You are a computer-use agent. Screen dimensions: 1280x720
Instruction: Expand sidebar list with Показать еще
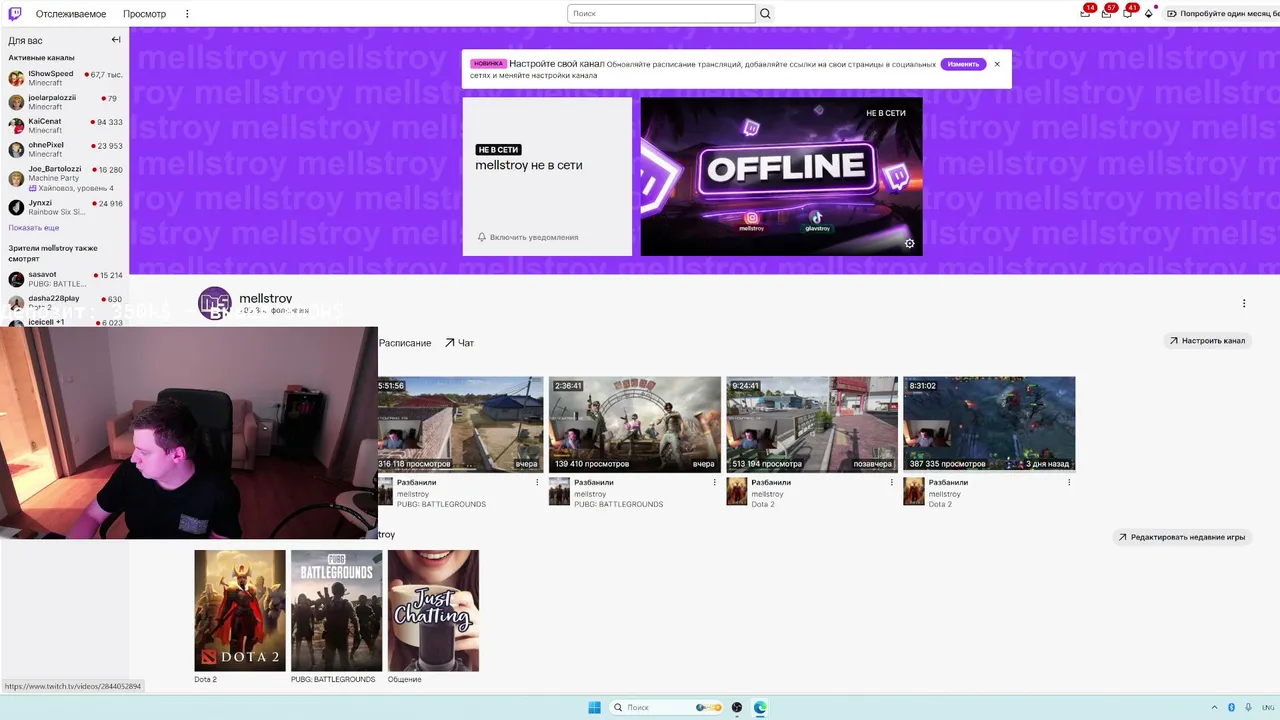[x=34, y=228]
